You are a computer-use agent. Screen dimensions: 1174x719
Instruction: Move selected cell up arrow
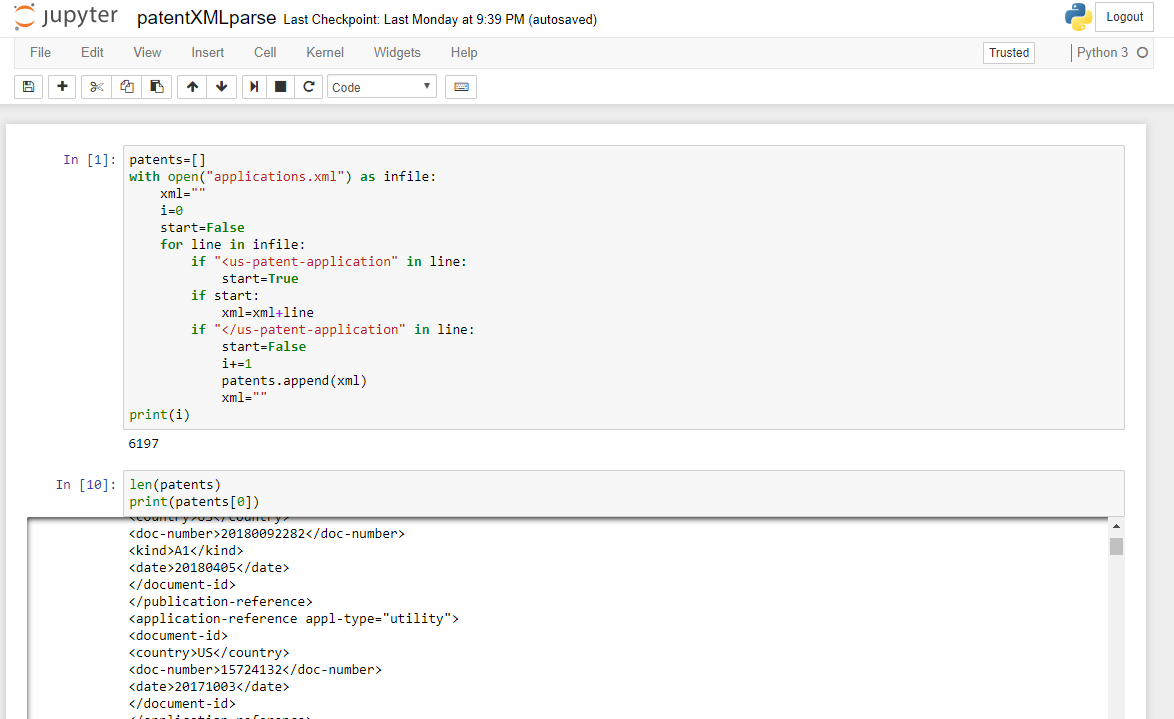point(192,87)
